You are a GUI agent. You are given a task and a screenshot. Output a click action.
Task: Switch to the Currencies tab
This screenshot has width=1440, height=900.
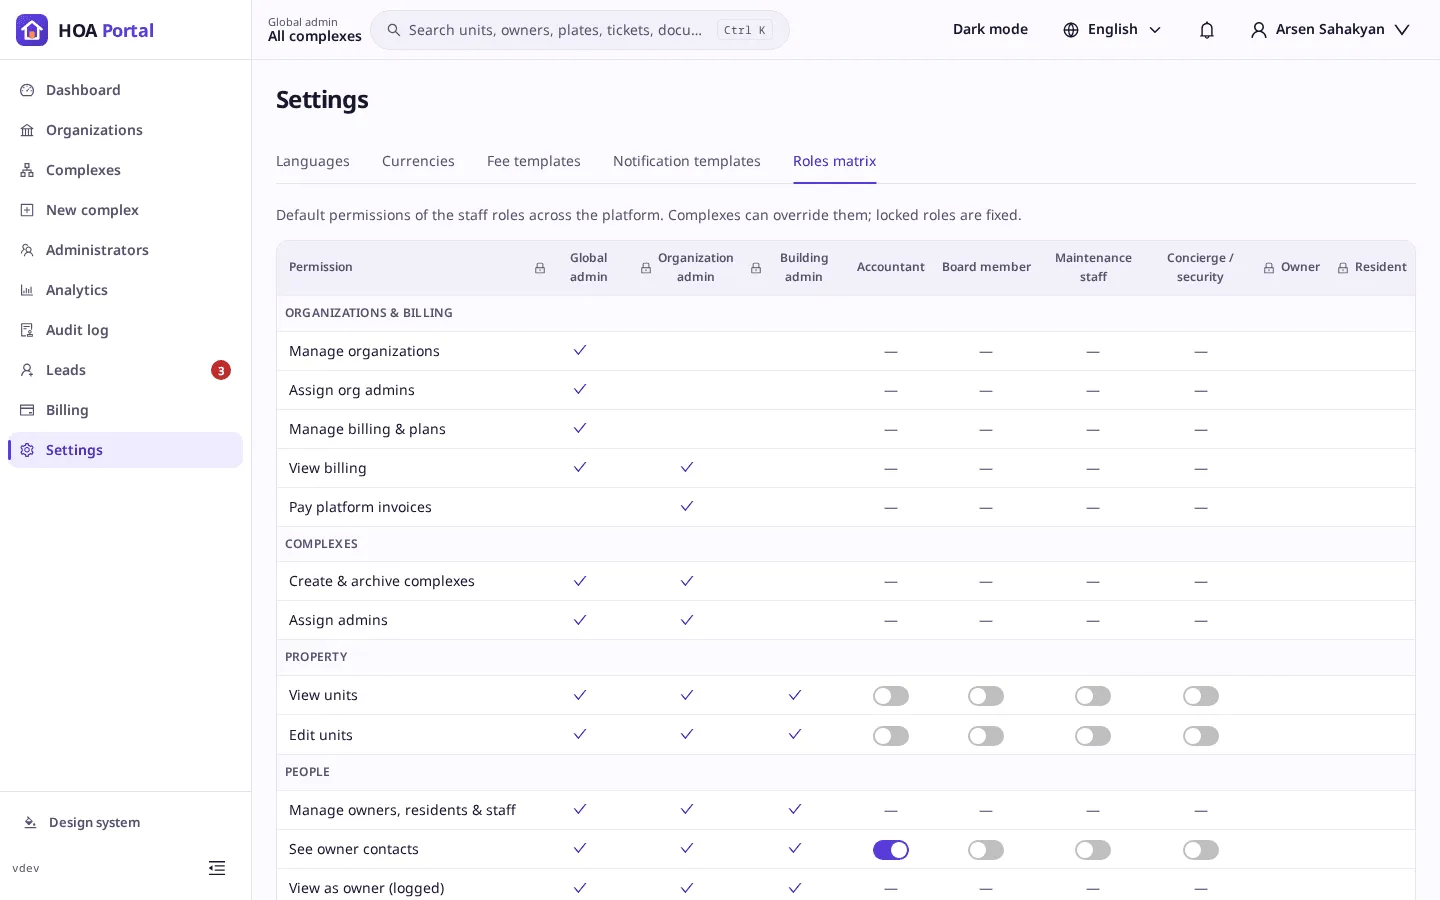point(418,161)
